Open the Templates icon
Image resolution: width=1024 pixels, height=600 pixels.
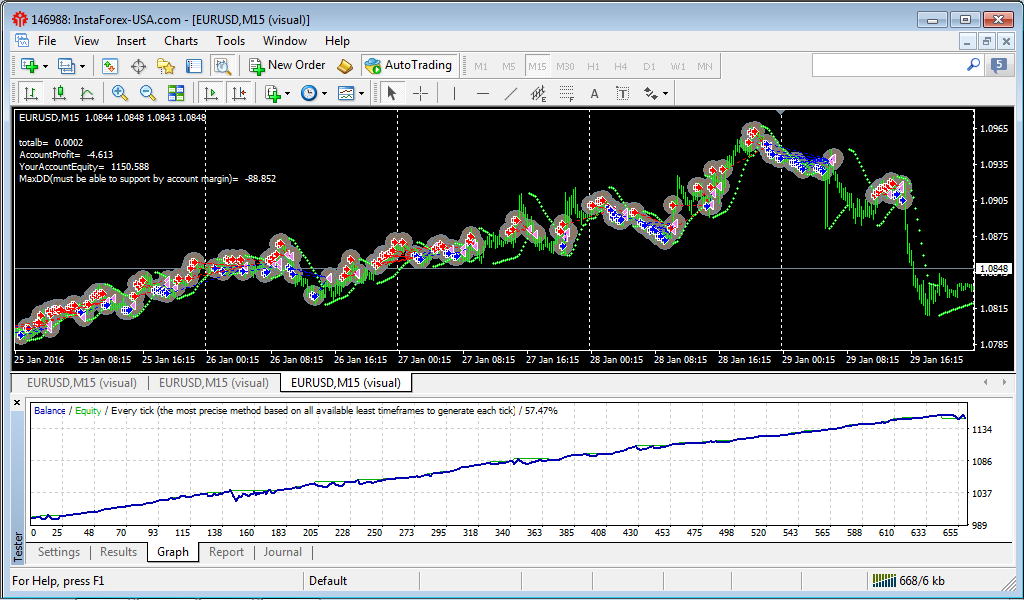click(346, 93)
